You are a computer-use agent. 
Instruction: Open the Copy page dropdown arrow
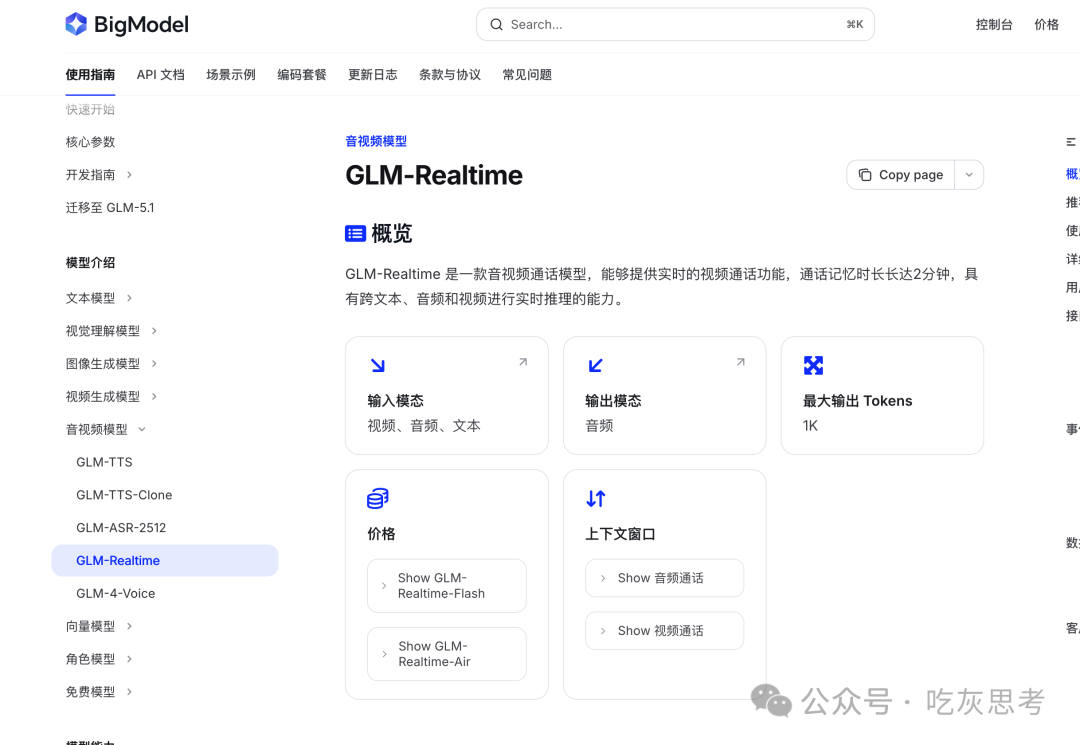969,175
